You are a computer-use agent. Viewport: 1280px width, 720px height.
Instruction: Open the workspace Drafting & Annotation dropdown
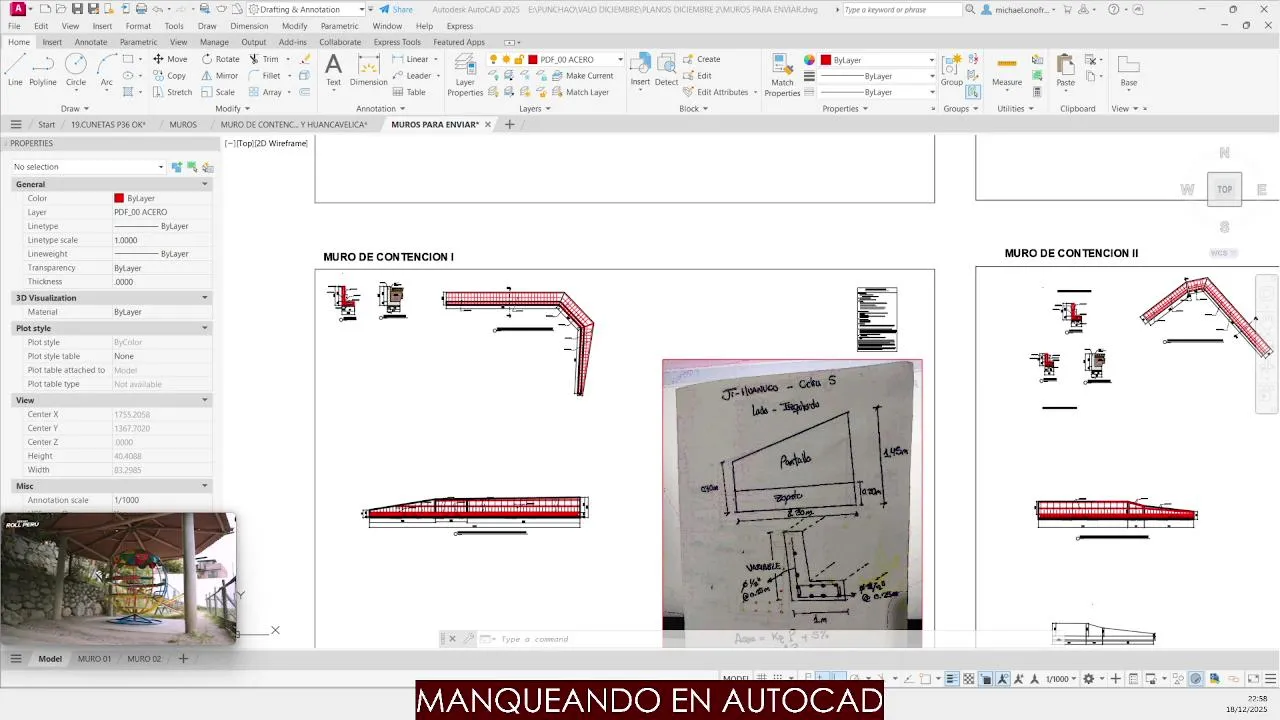[x=306, y=9]
